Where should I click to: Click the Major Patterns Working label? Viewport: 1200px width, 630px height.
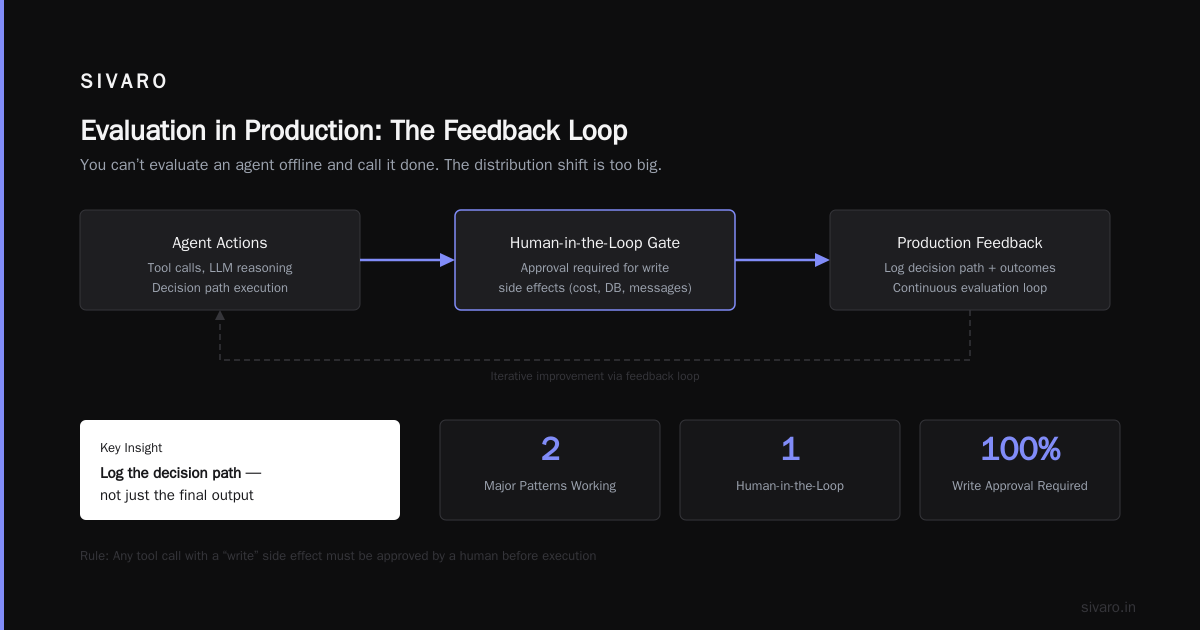(x=550, y=486)
